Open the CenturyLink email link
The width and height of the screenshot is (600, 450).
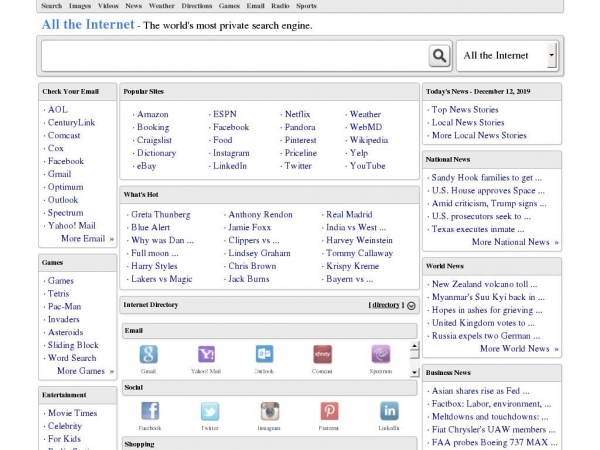[71, 123]
